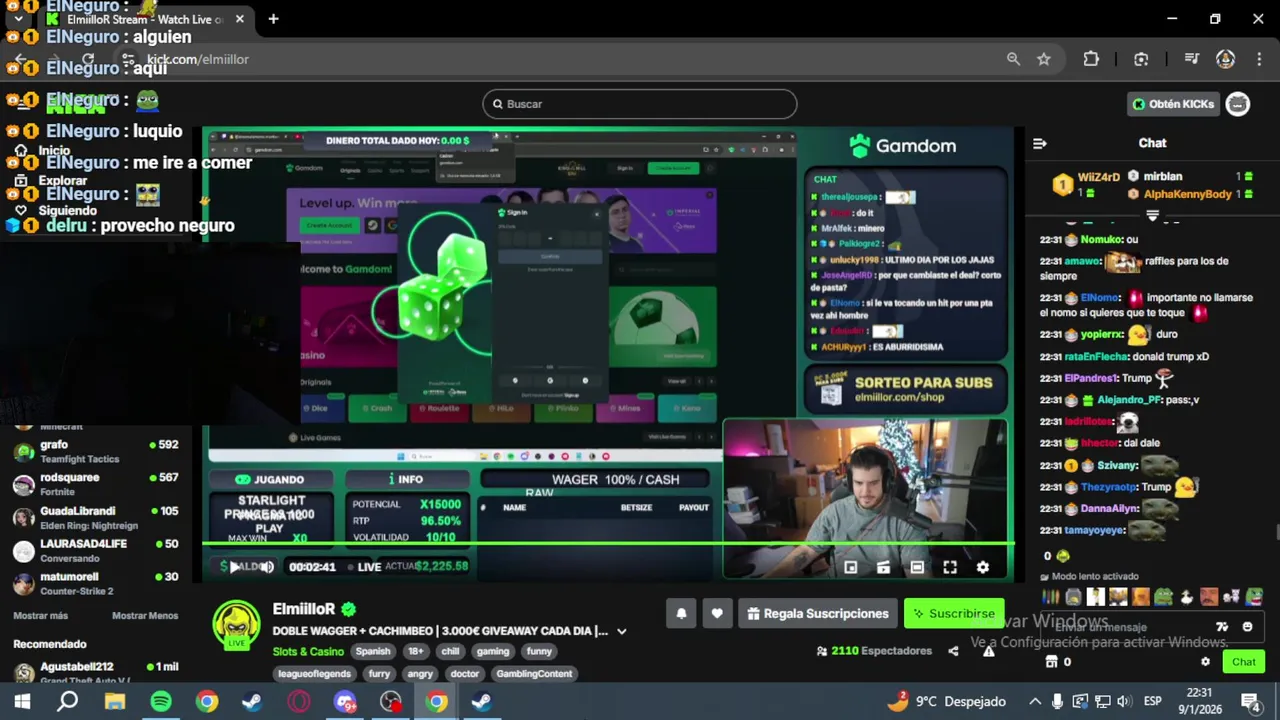Open Spotify from the taskbar
The image size is (1280, 720).
160,701
